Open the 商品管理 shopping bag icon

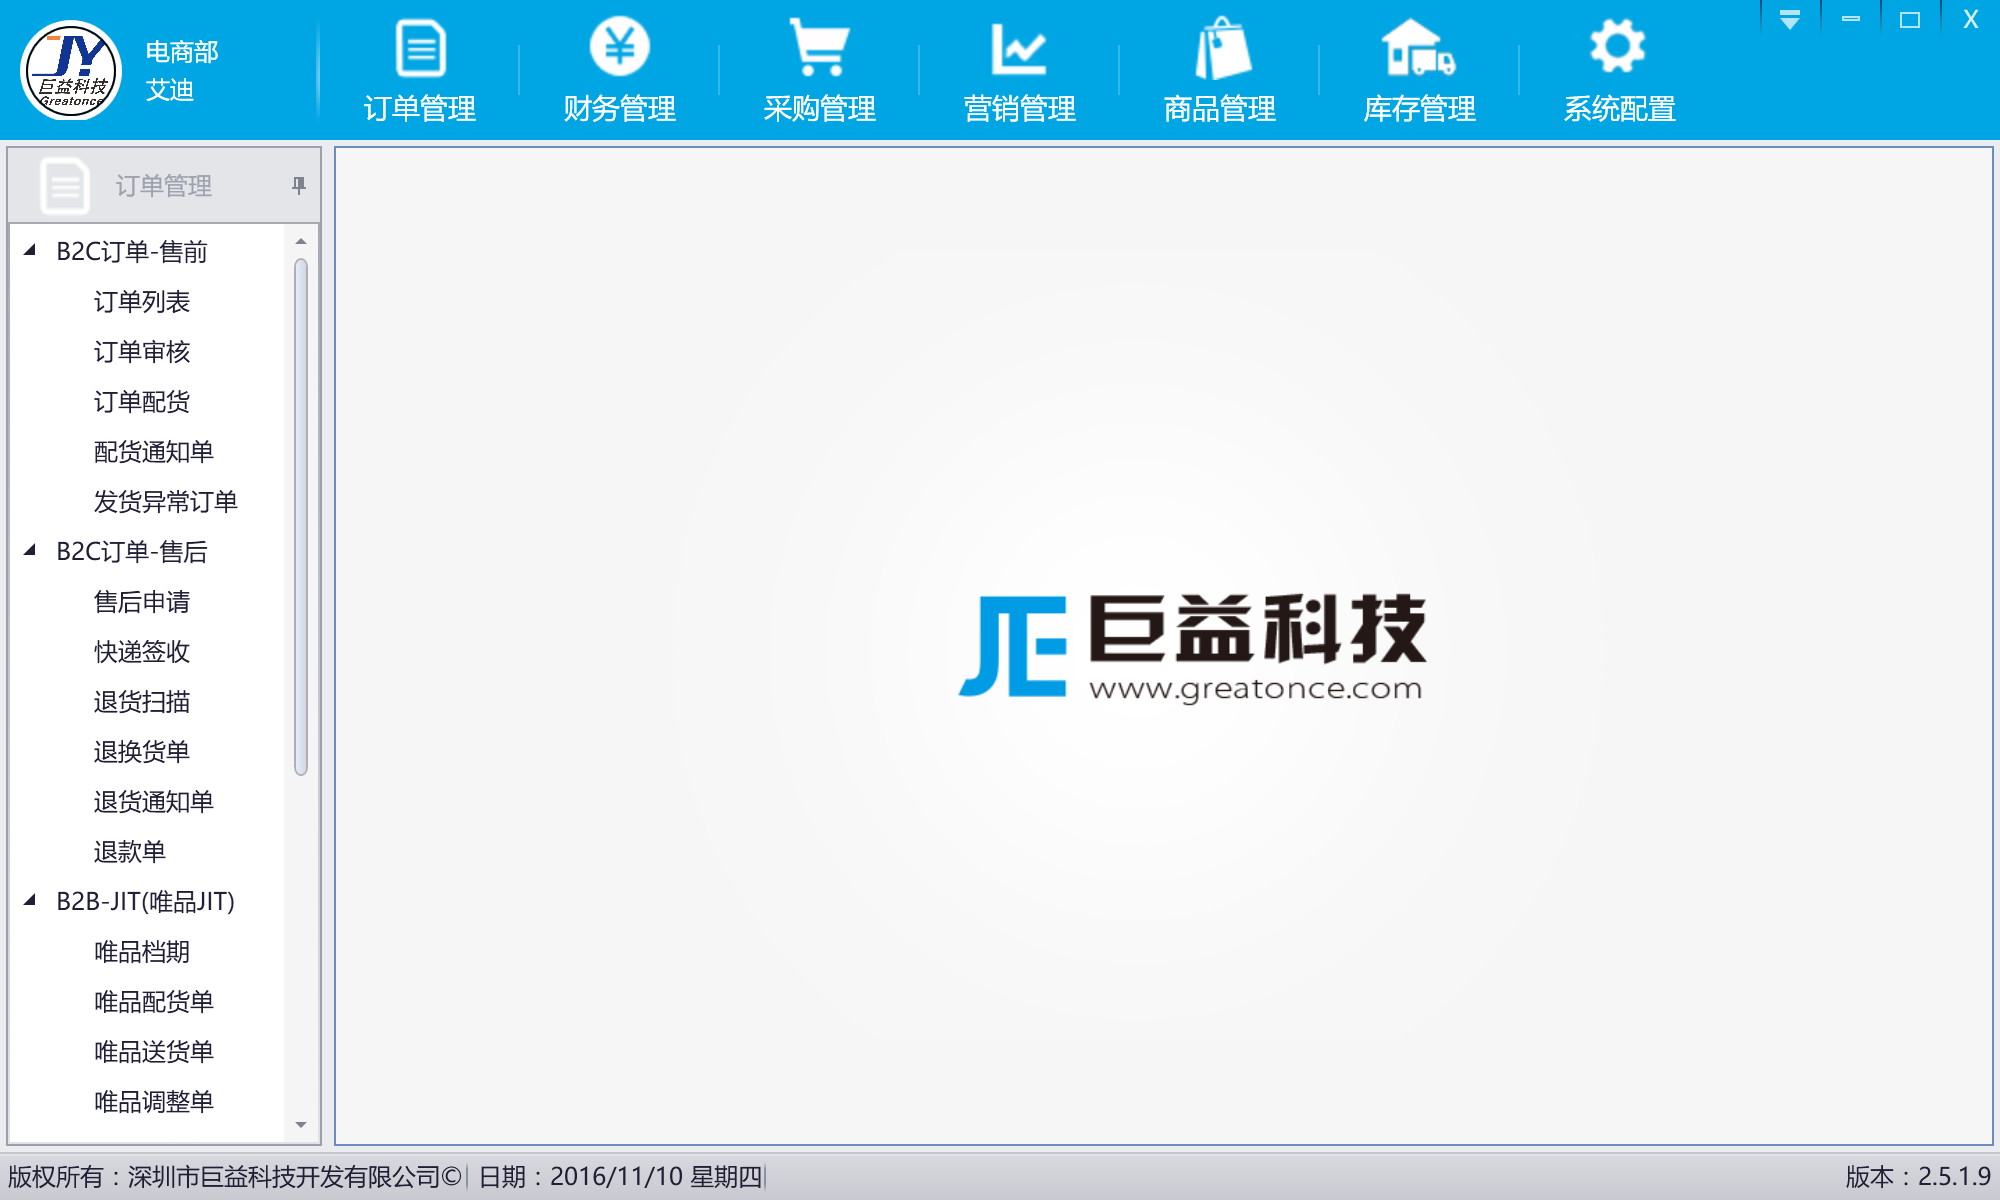tap(1222, 48)
